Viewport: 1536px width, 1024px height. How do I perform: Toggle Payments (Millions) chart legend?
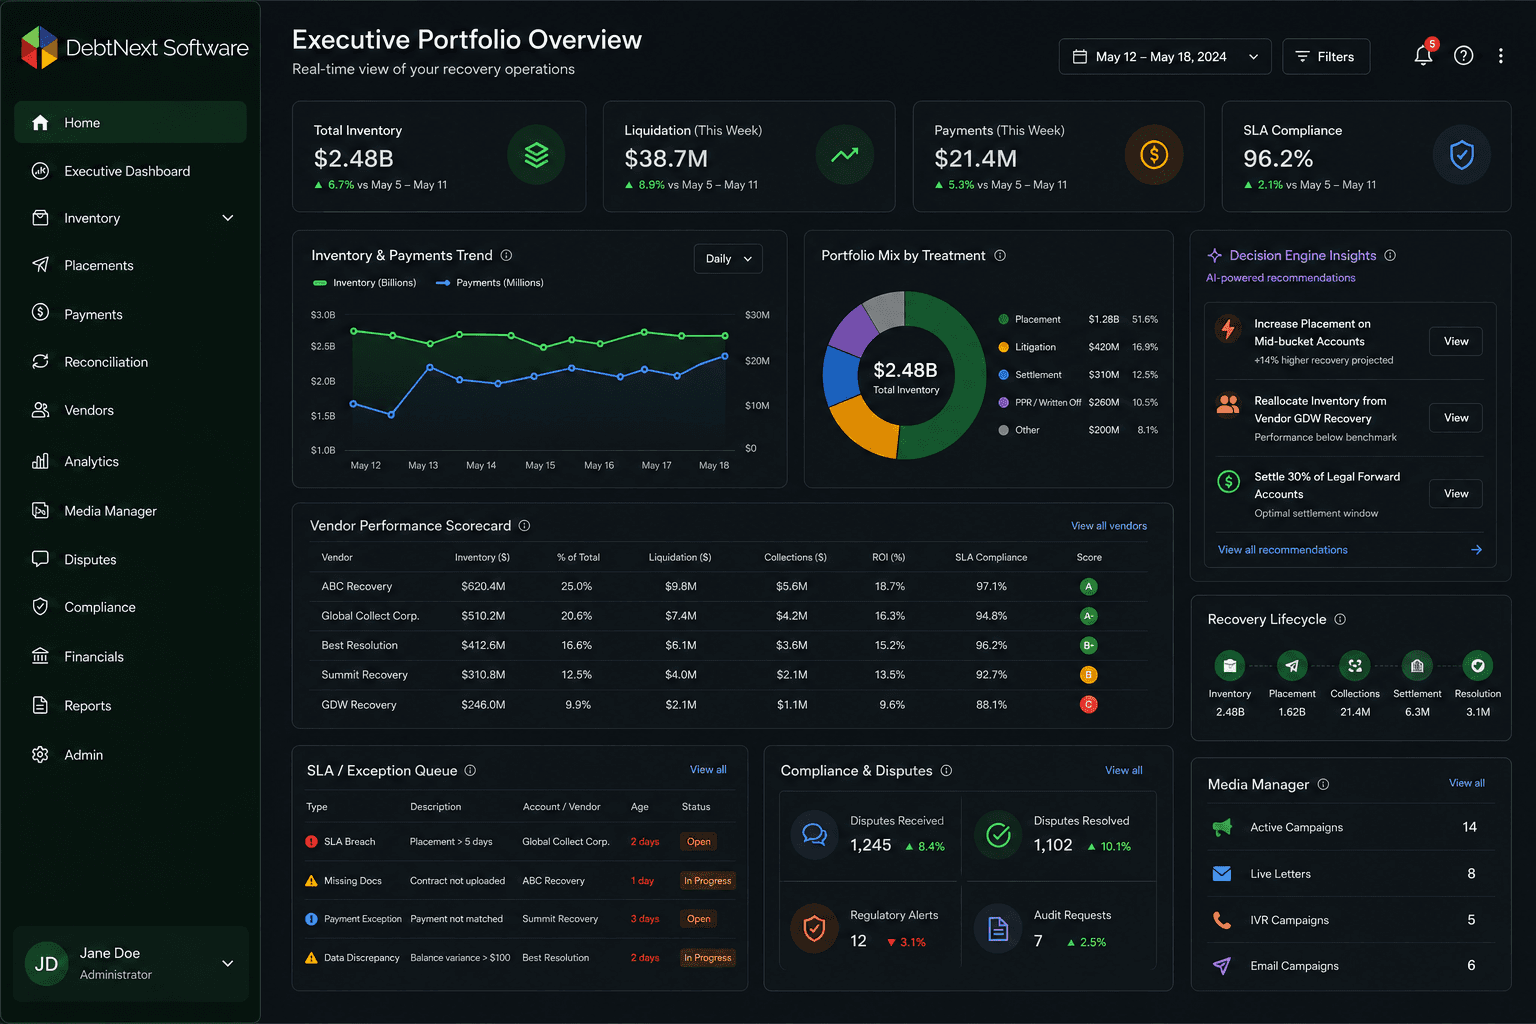click(490, 283)
